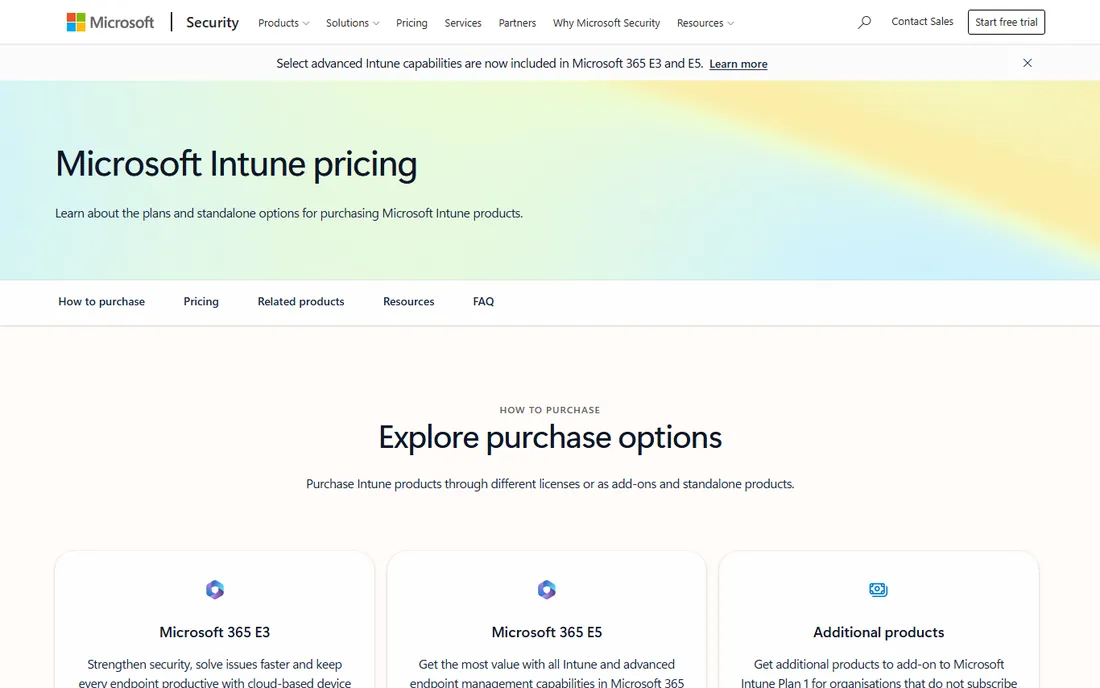The image size is (1100, 688).
Task: Select the Additional products card title
Action: [878, 632]
